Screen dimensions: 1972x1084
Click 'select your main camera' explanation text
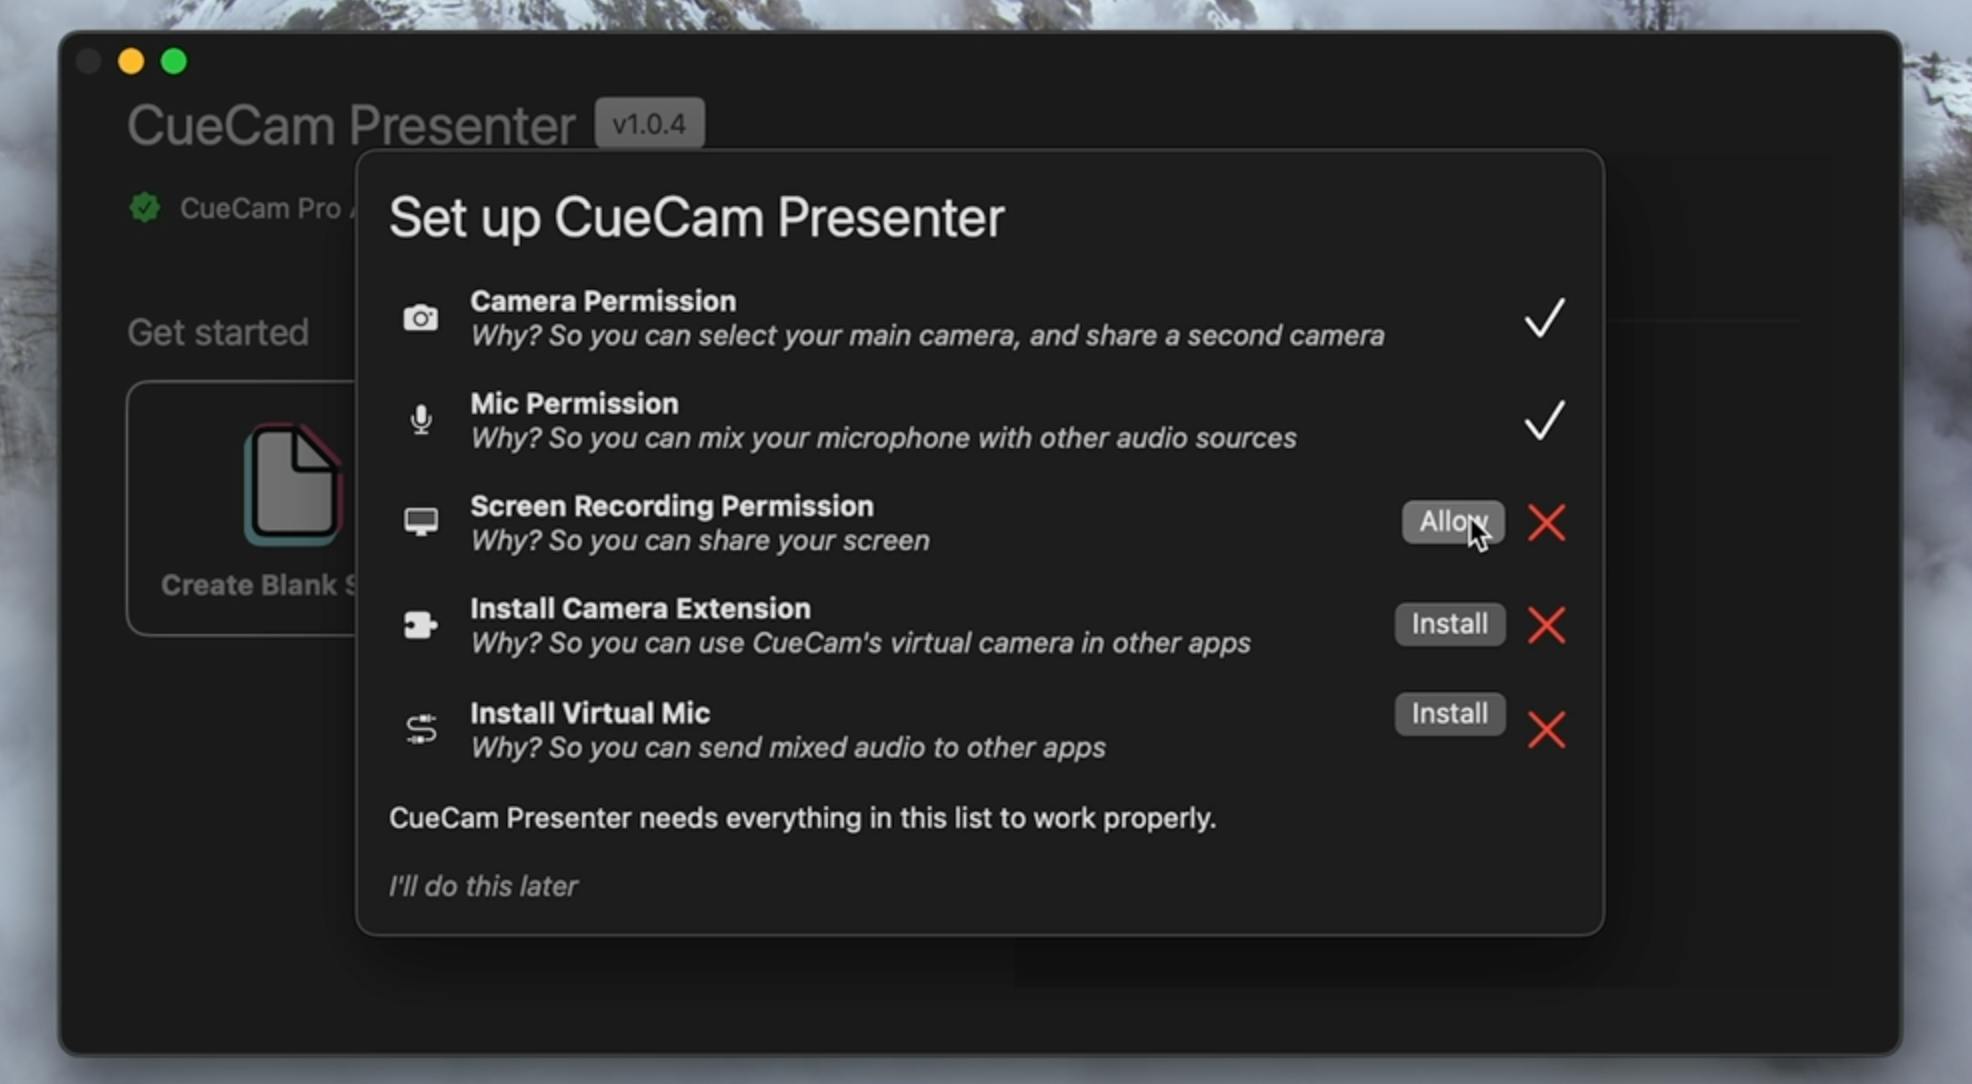(x=927, y=336)
